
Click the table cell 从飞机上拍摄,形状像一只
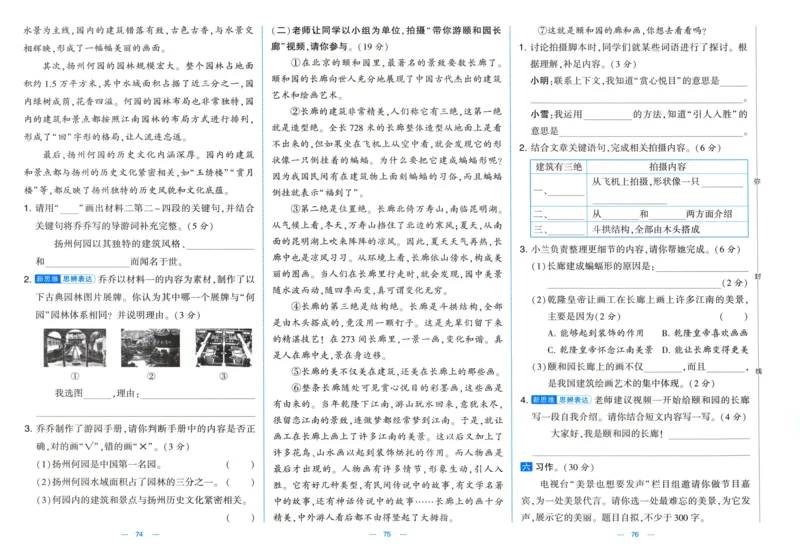click(667, 190)
